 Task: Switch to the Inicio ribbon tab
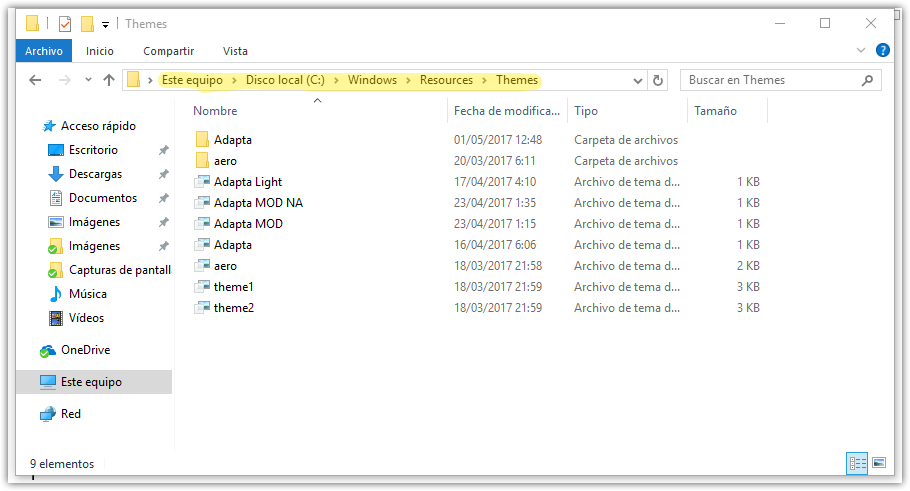(100, 51)
